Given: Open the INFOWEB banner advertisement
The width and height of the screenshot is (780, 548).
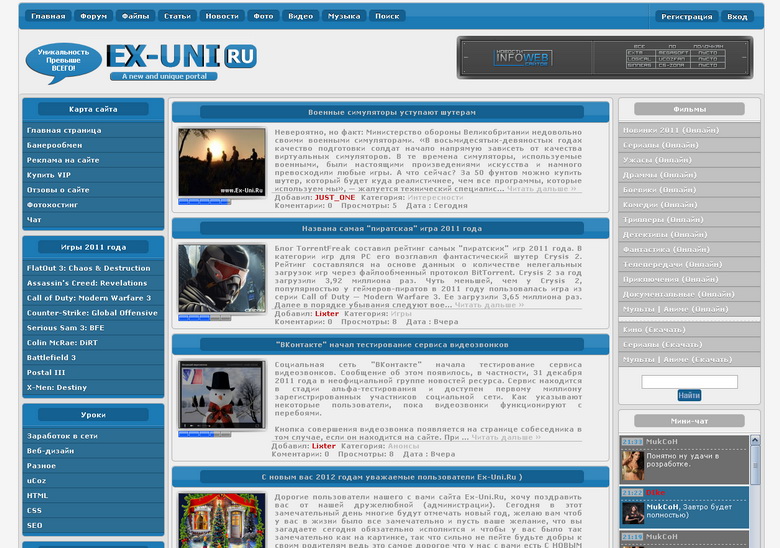Looking at the screenshot, I should pos(605,58).
